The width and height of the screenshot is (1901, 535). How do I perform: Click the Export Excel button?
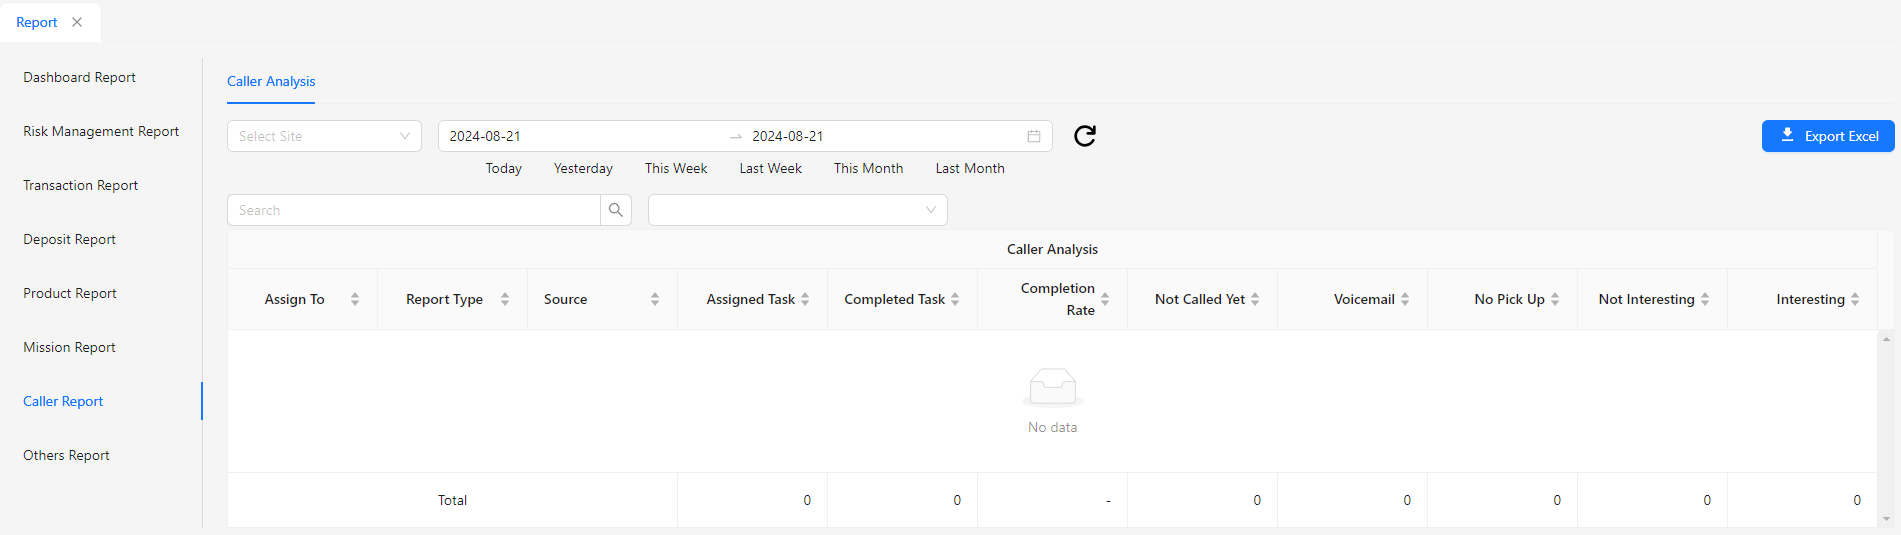(1827, 136)
